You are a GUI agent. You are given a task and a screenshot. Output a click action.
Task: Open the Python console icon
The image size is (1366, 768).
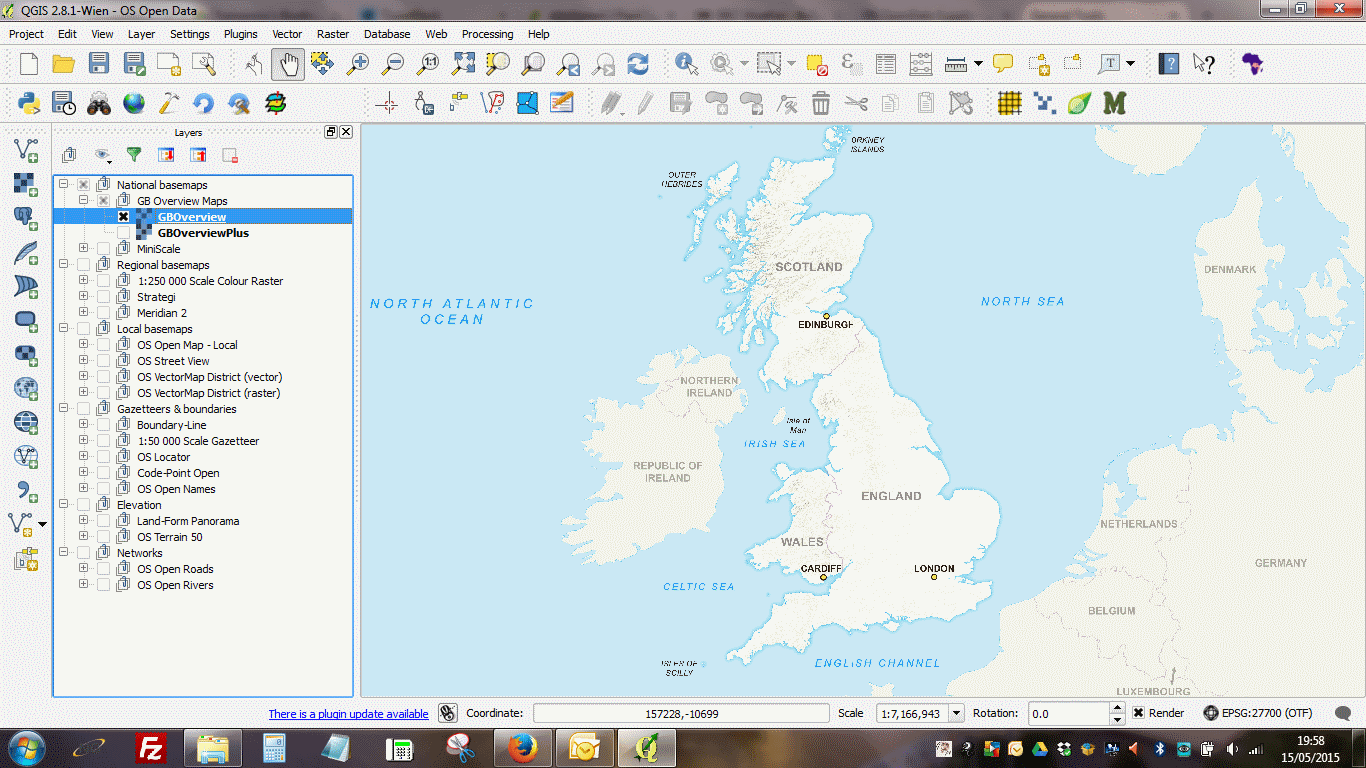(29, 102)
